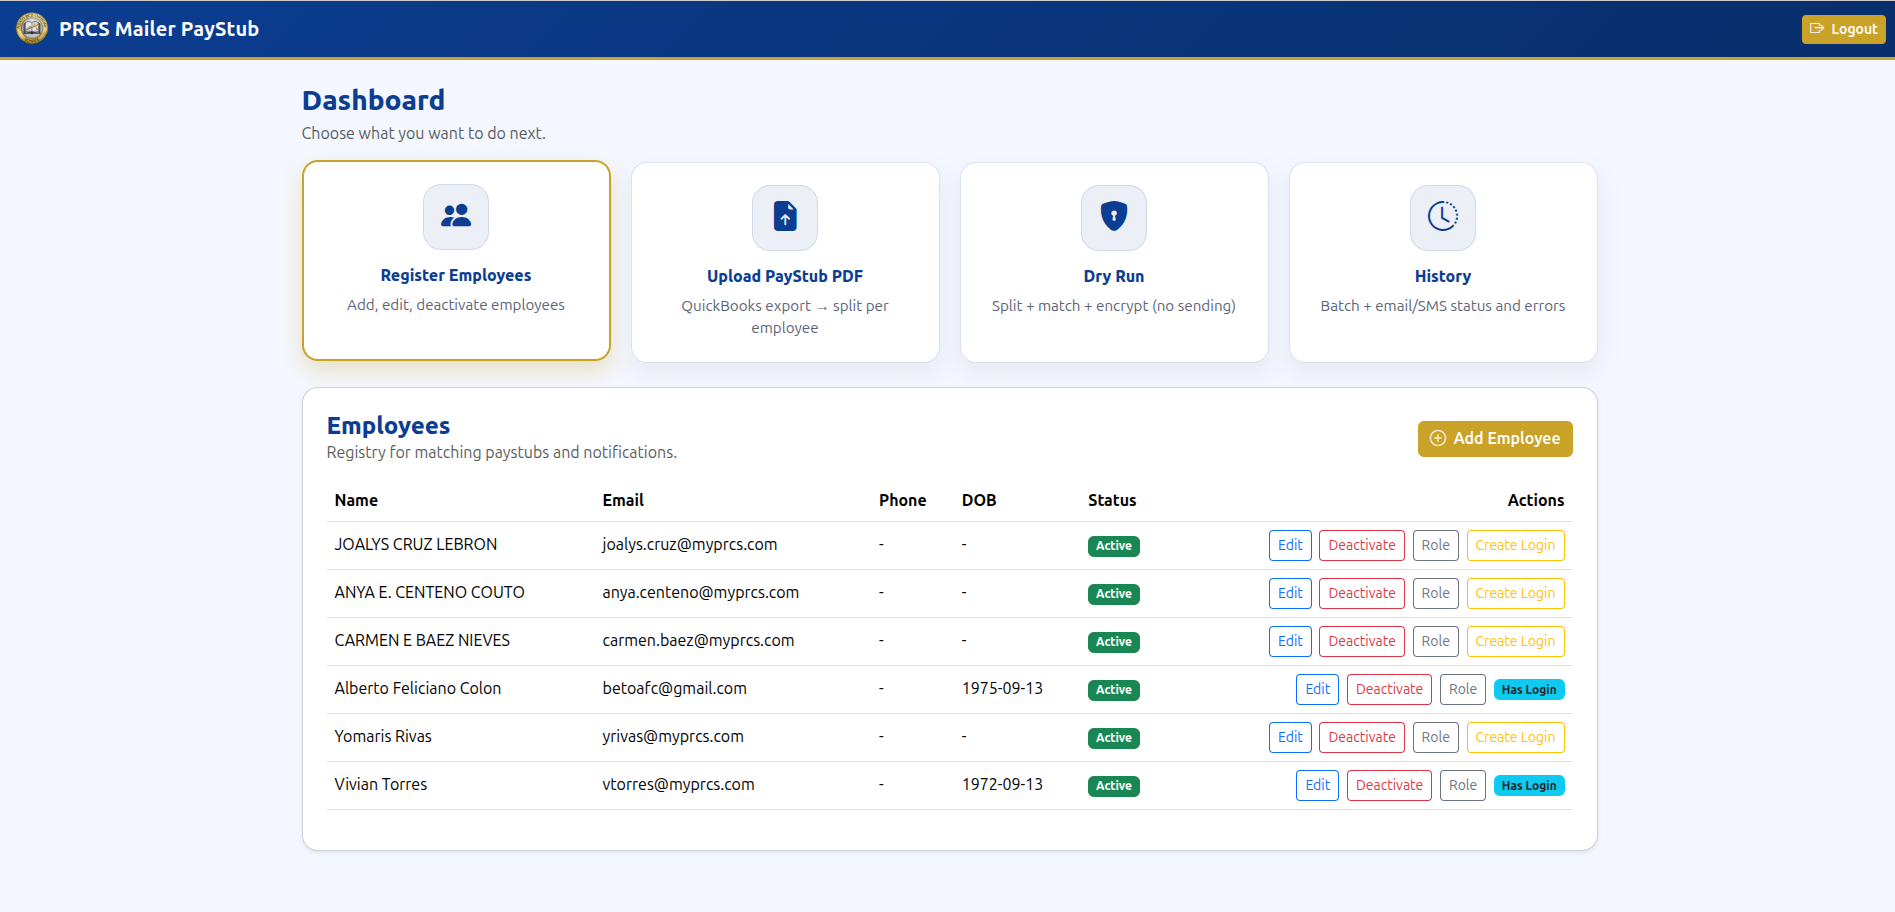This screenshot has width=1895, height=912.
Task: Create login for ANYA E. CENTENO COUTO
Action: coord(1515,593)
